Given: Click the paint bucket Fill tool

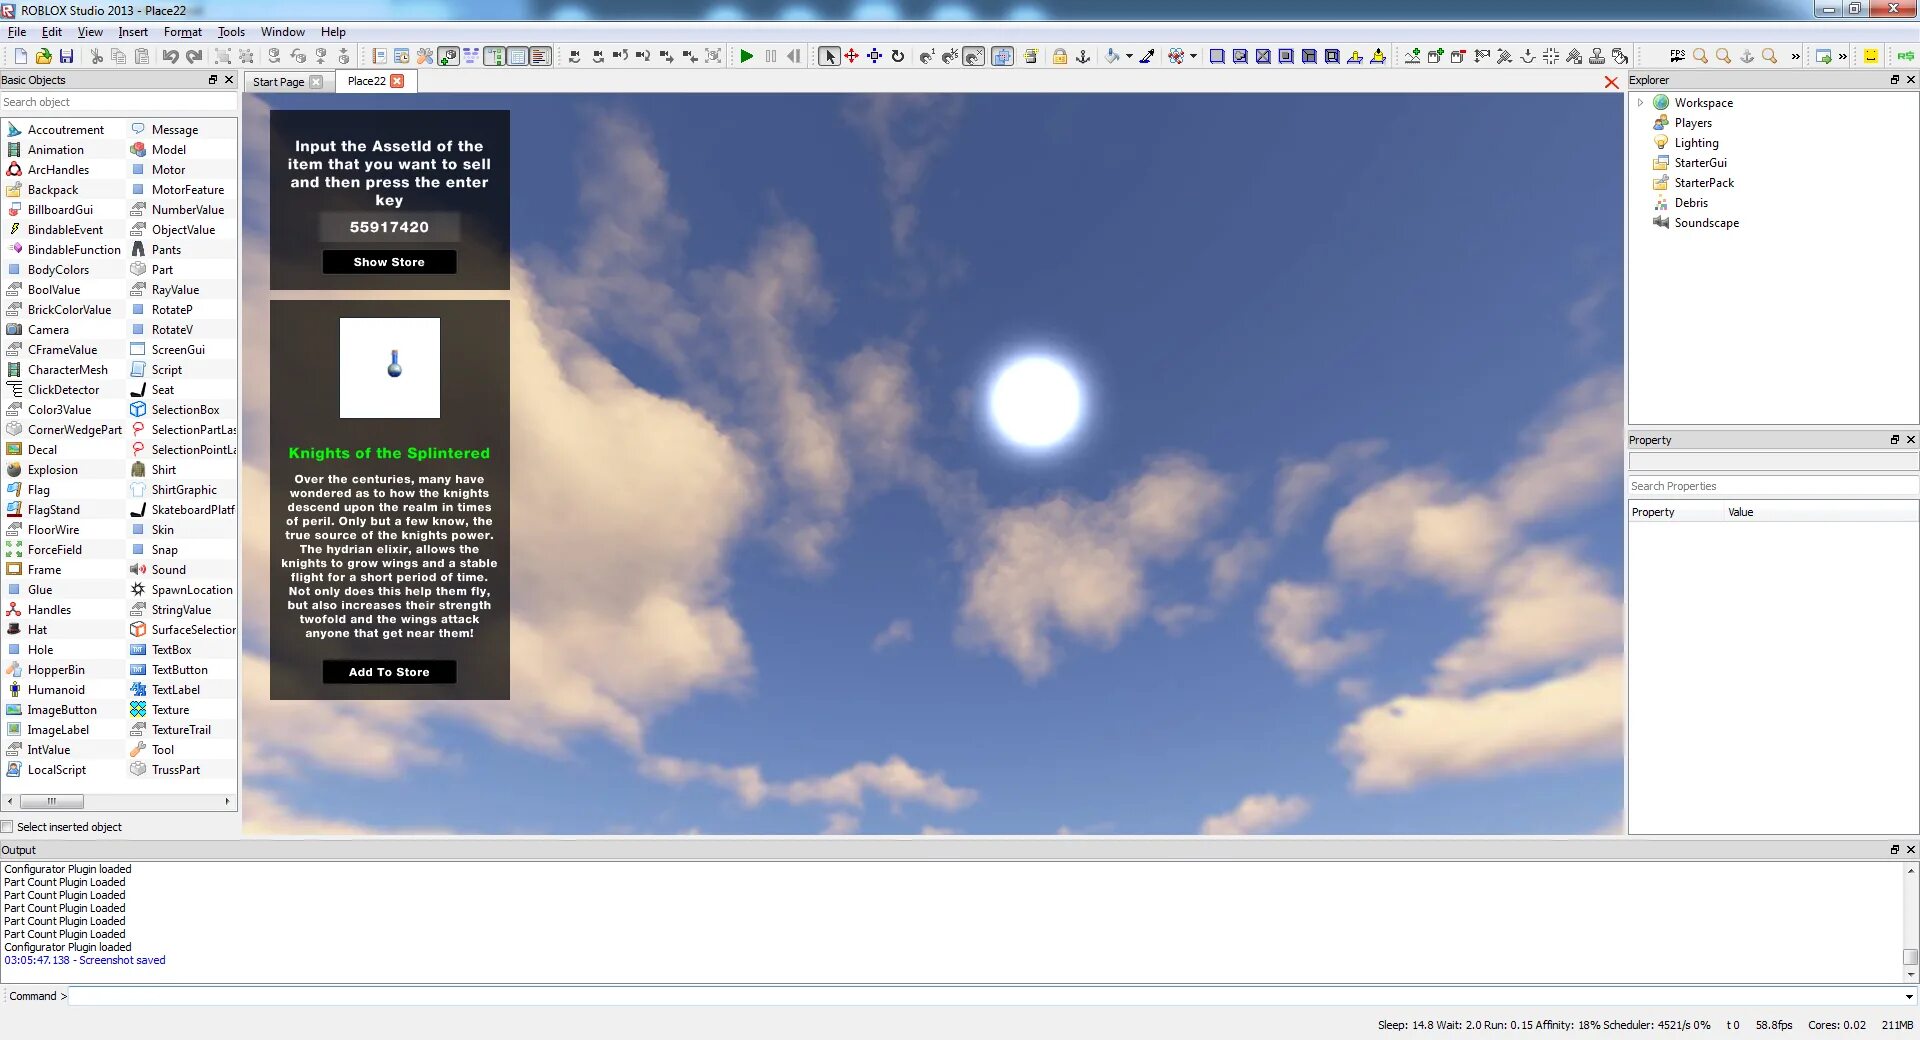Looking at the screenshot, I should [x=1112, y=57].
